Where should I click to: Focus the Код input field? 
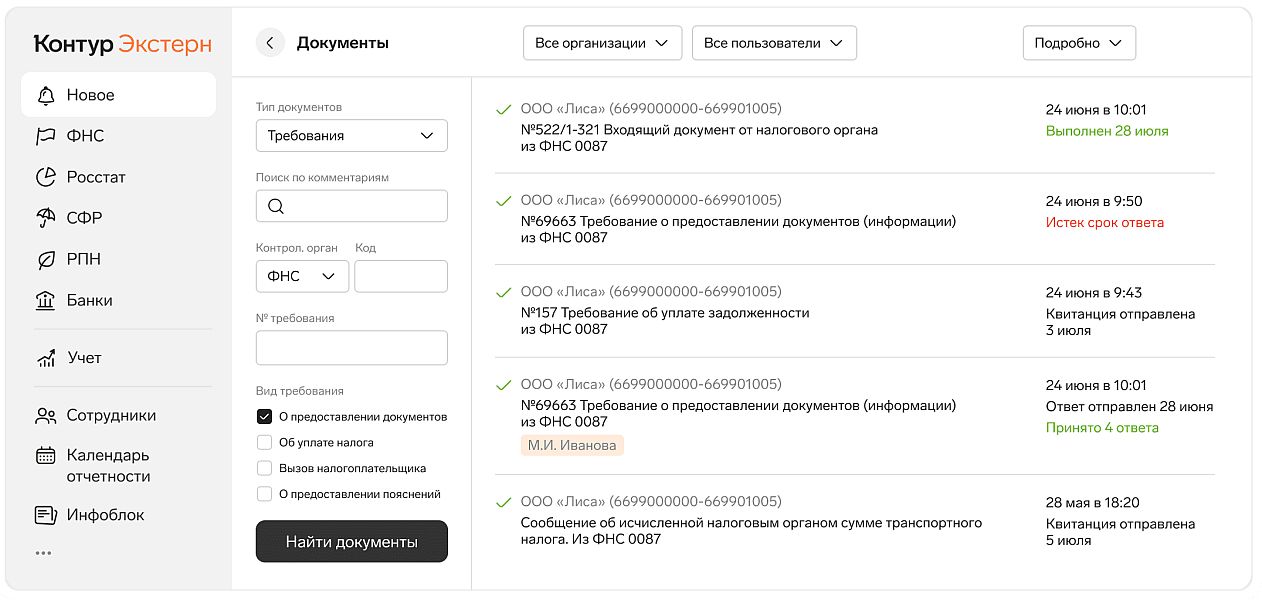[401, 276]
